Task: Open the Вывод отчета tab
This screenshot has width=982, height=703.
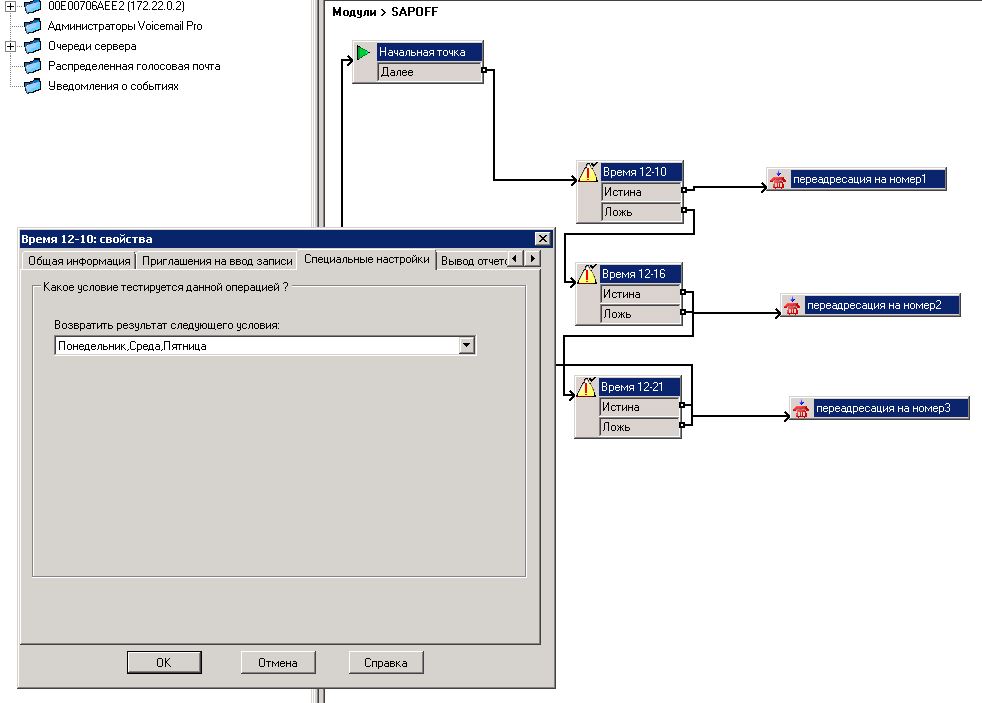Action: click(473, 261)
